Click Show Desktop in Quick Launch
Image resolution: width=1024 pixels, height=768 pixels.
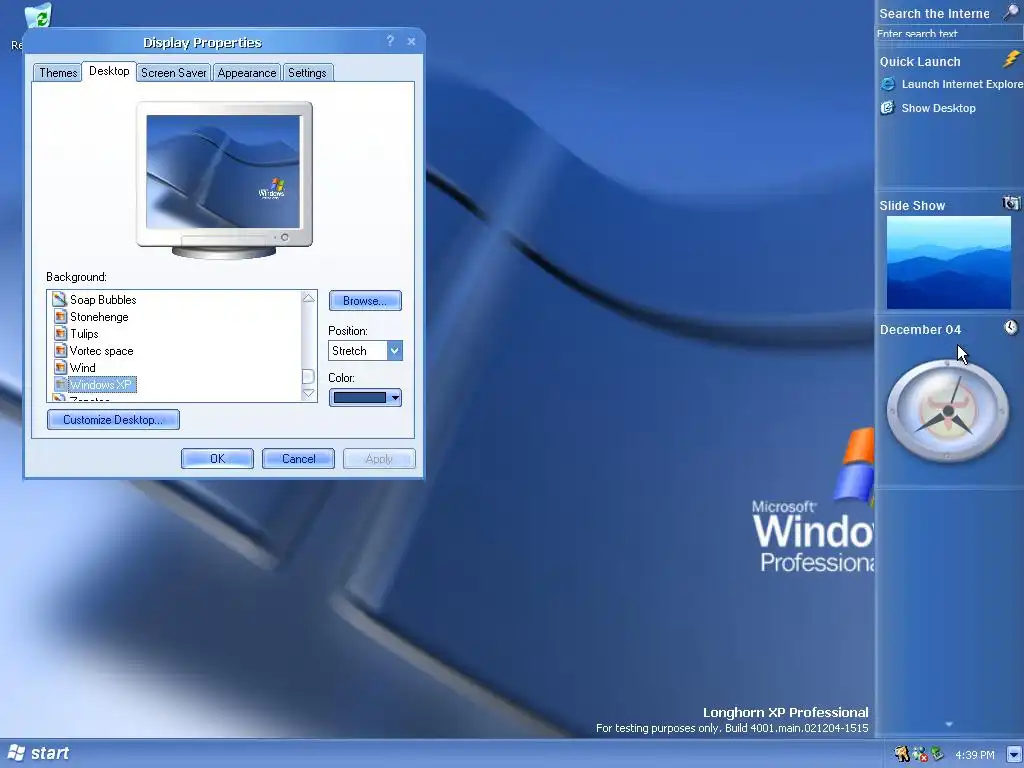click(938, 108)
